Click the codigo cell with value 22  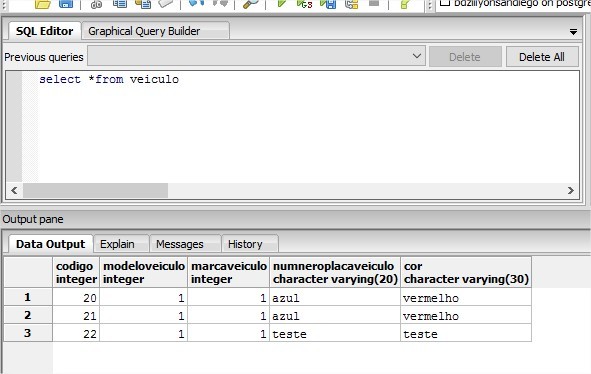coord(76,333)
